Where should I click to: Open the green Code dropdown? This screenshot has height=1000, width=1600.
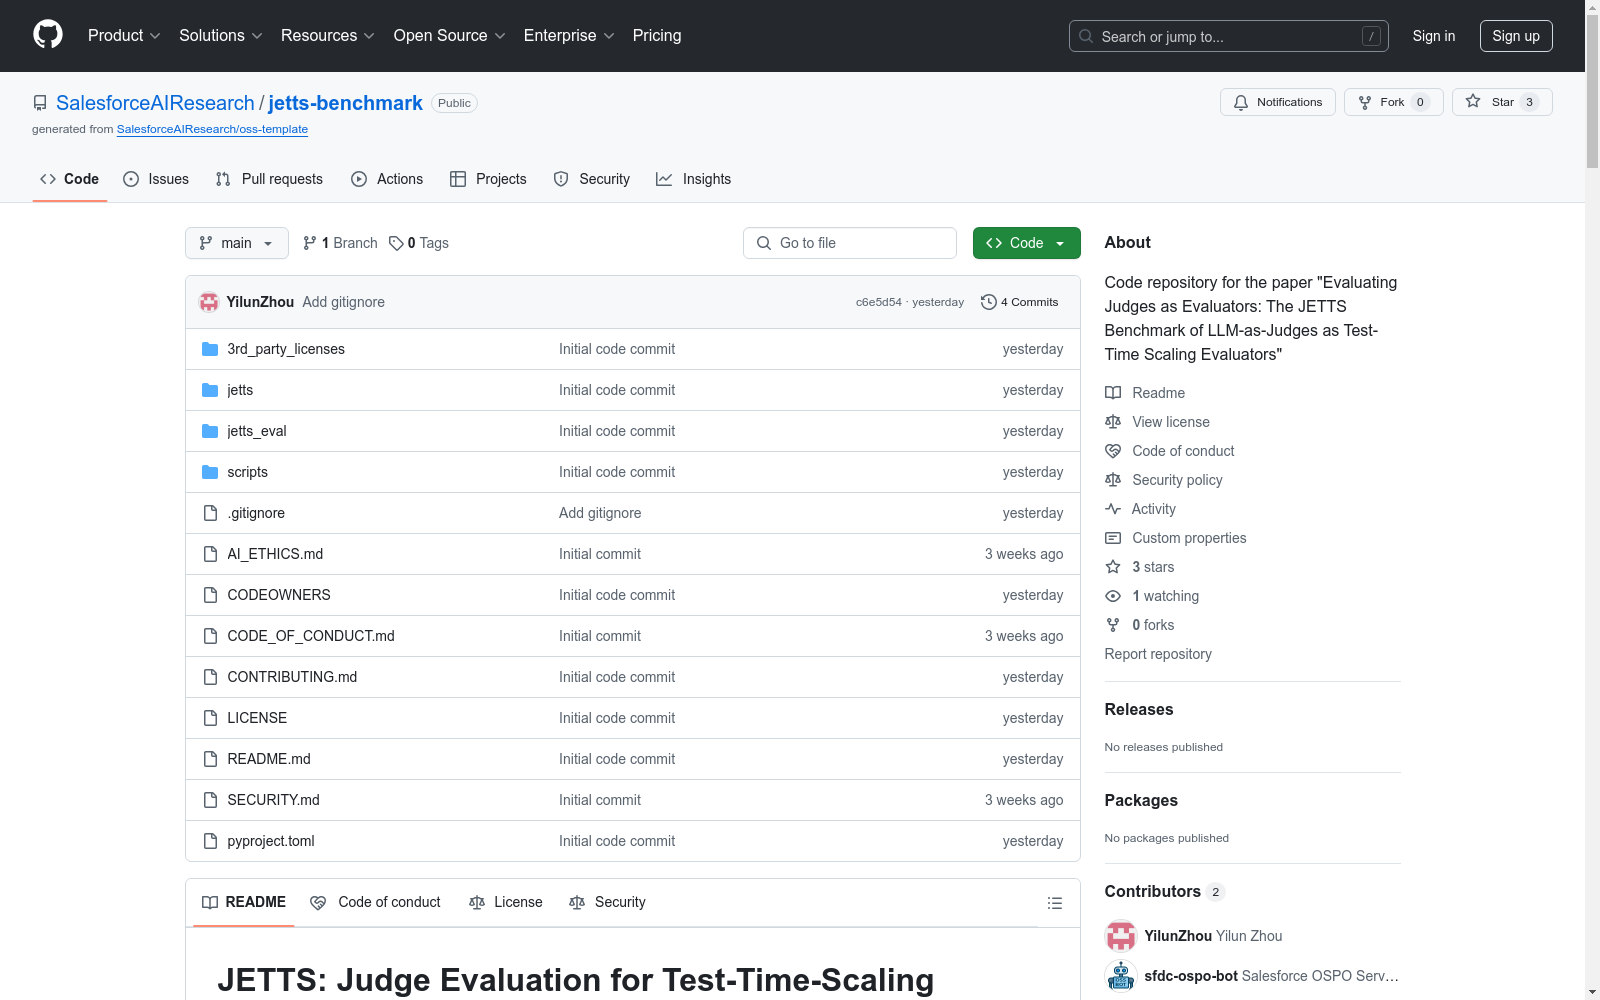tap(1026, 243)
